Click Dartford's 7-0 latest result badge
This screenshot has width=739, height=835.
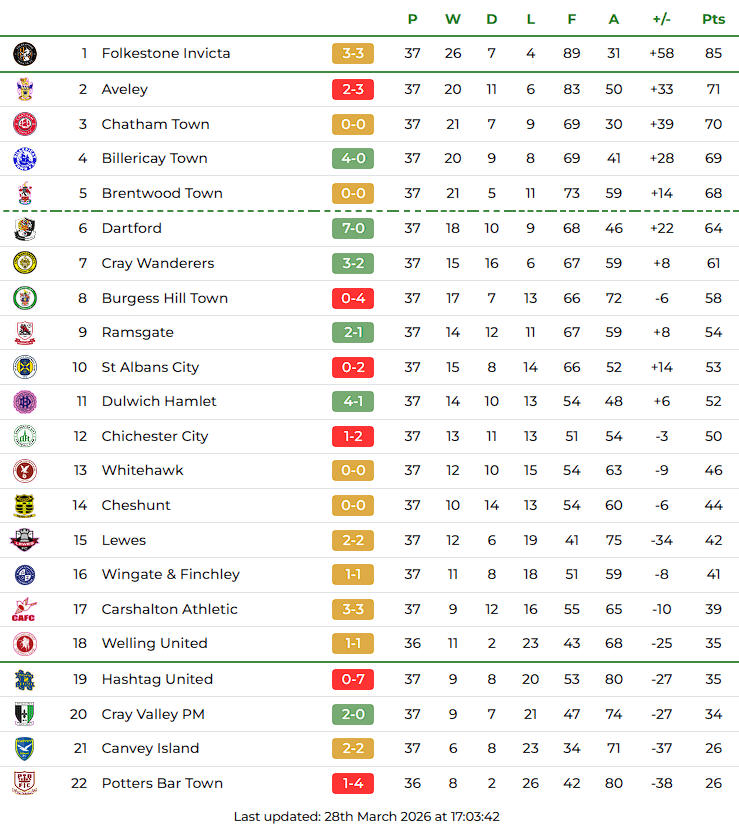[x=353, y=229]
